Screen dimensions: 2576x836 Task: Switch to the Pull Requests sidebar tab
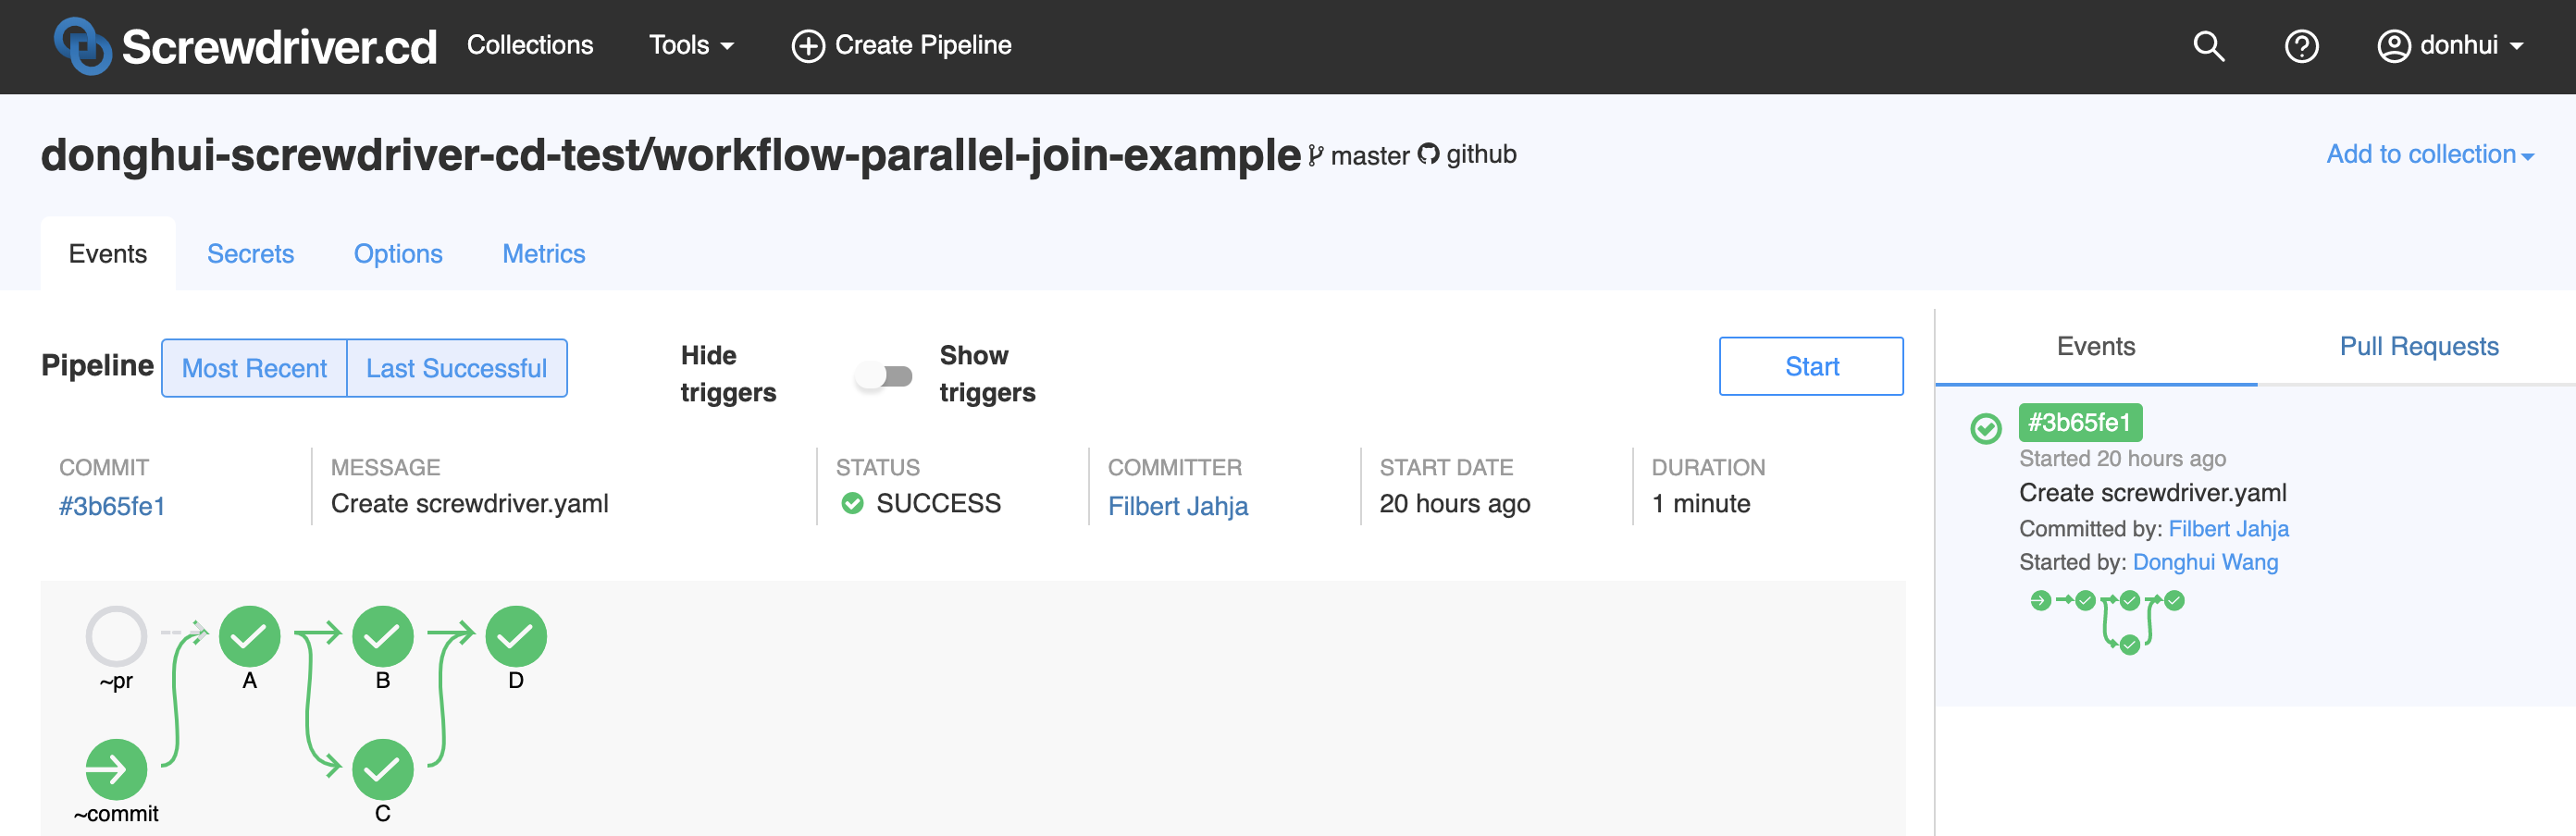(2418, 346)
